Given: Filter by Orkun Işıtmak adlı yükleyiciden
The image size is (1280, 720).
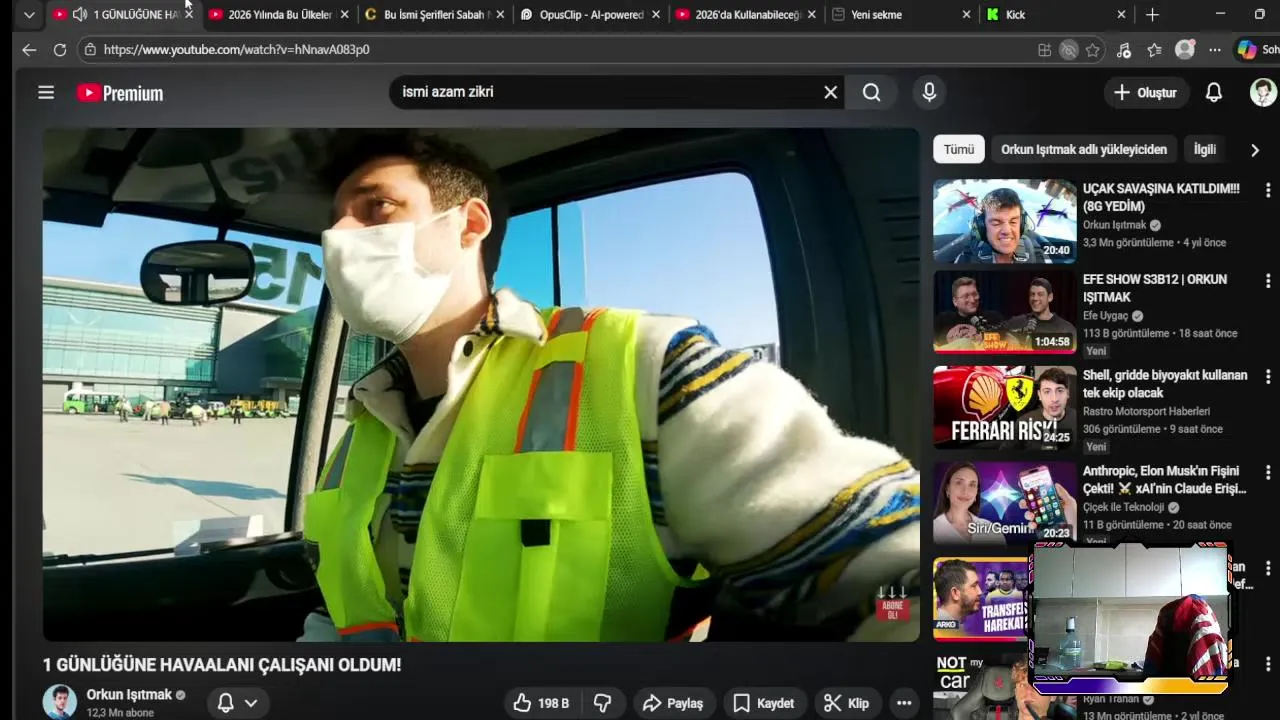Looking at the screenshot, I should click(x=1084, y=149).
